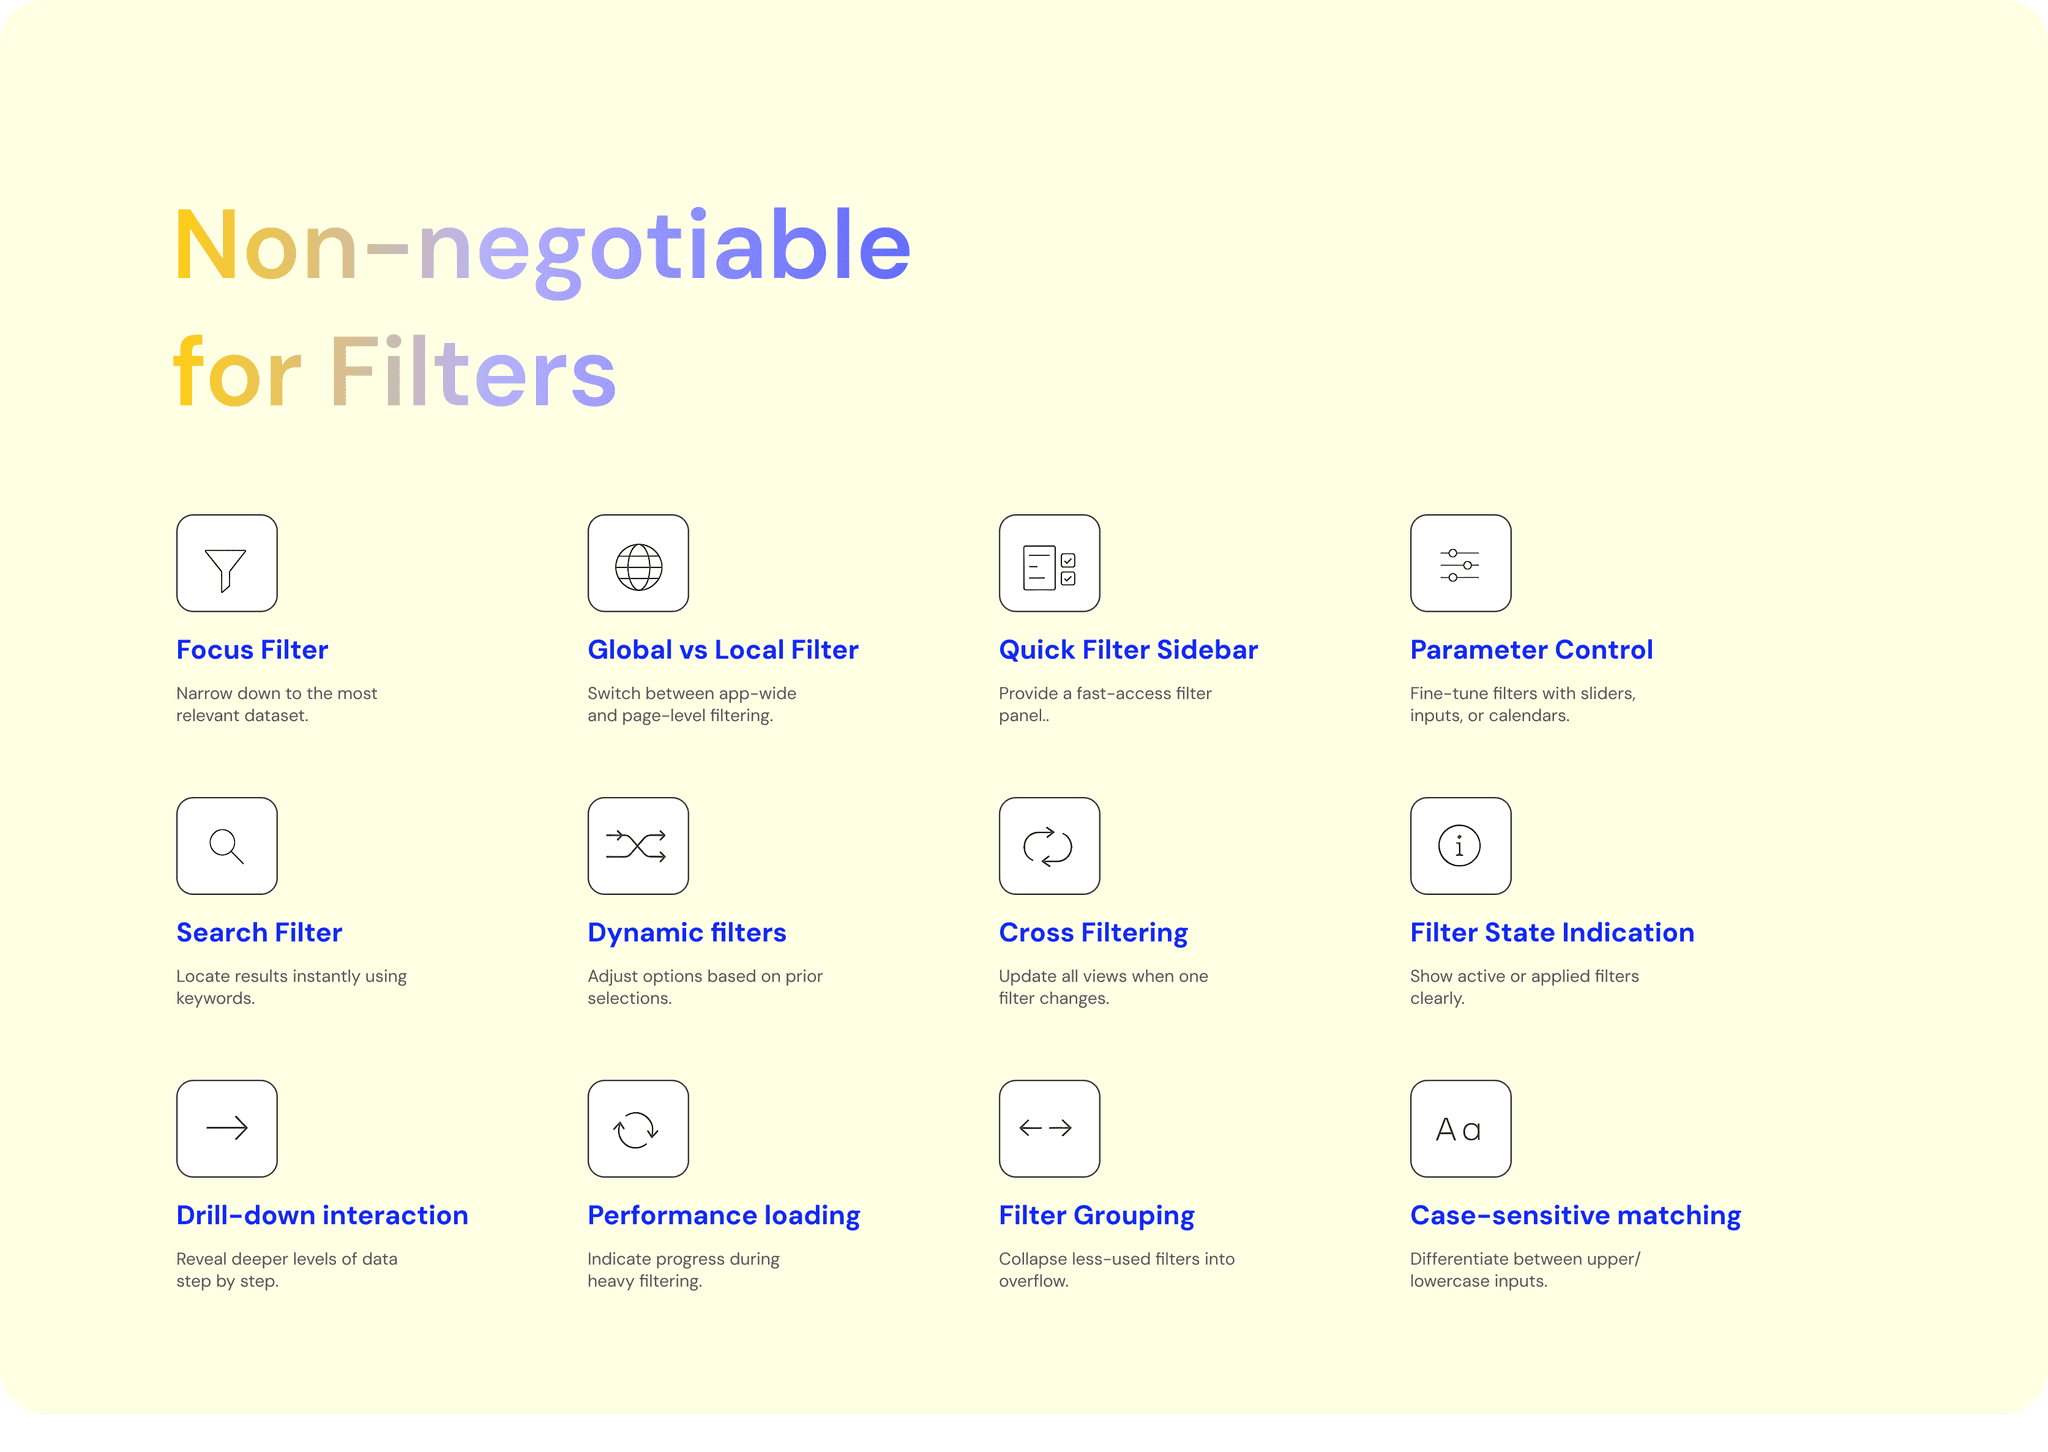Click the Drill-down interaction heading
2048x1452 pixels.
[x=322, y=1216]
